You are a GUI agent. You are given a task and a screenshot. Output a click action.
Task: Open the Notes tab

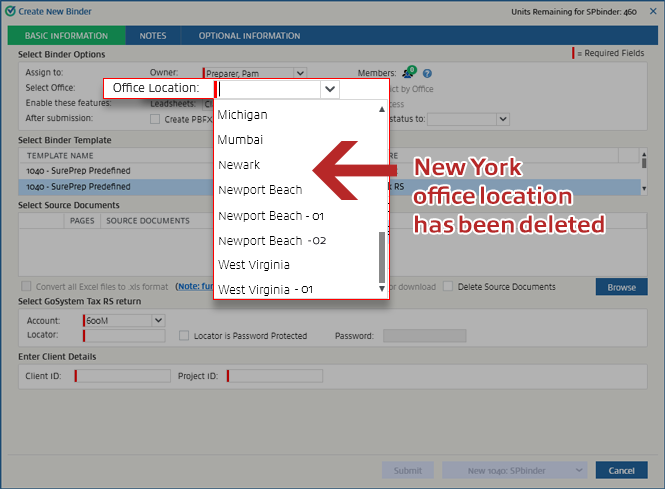click(153, 36)
